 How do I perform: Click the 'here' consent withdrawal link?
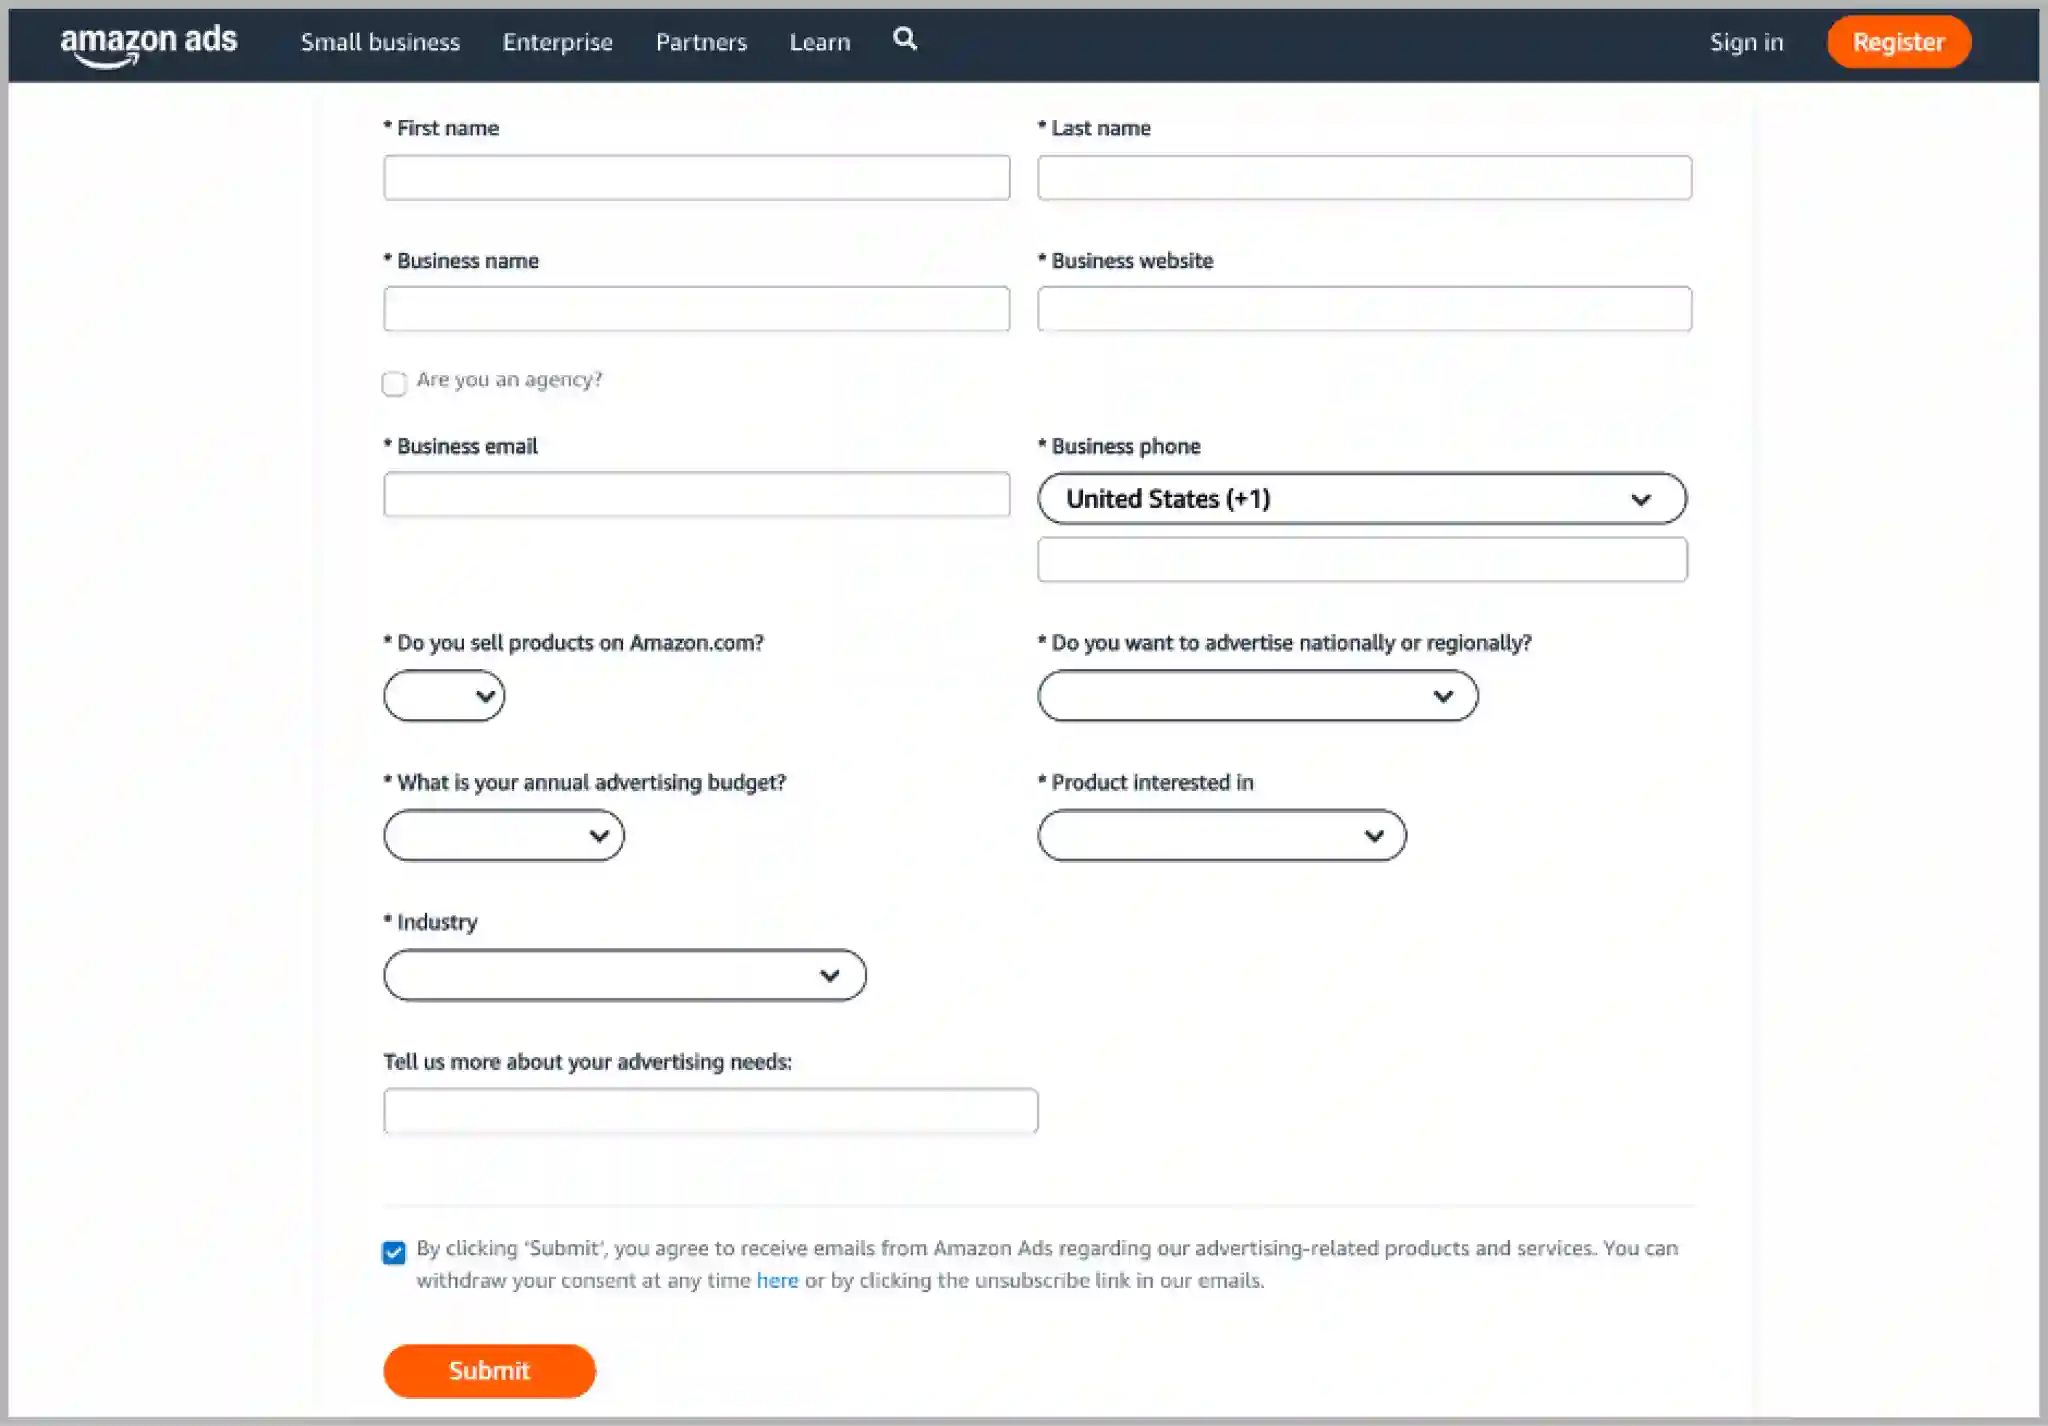coord(777,1280)
